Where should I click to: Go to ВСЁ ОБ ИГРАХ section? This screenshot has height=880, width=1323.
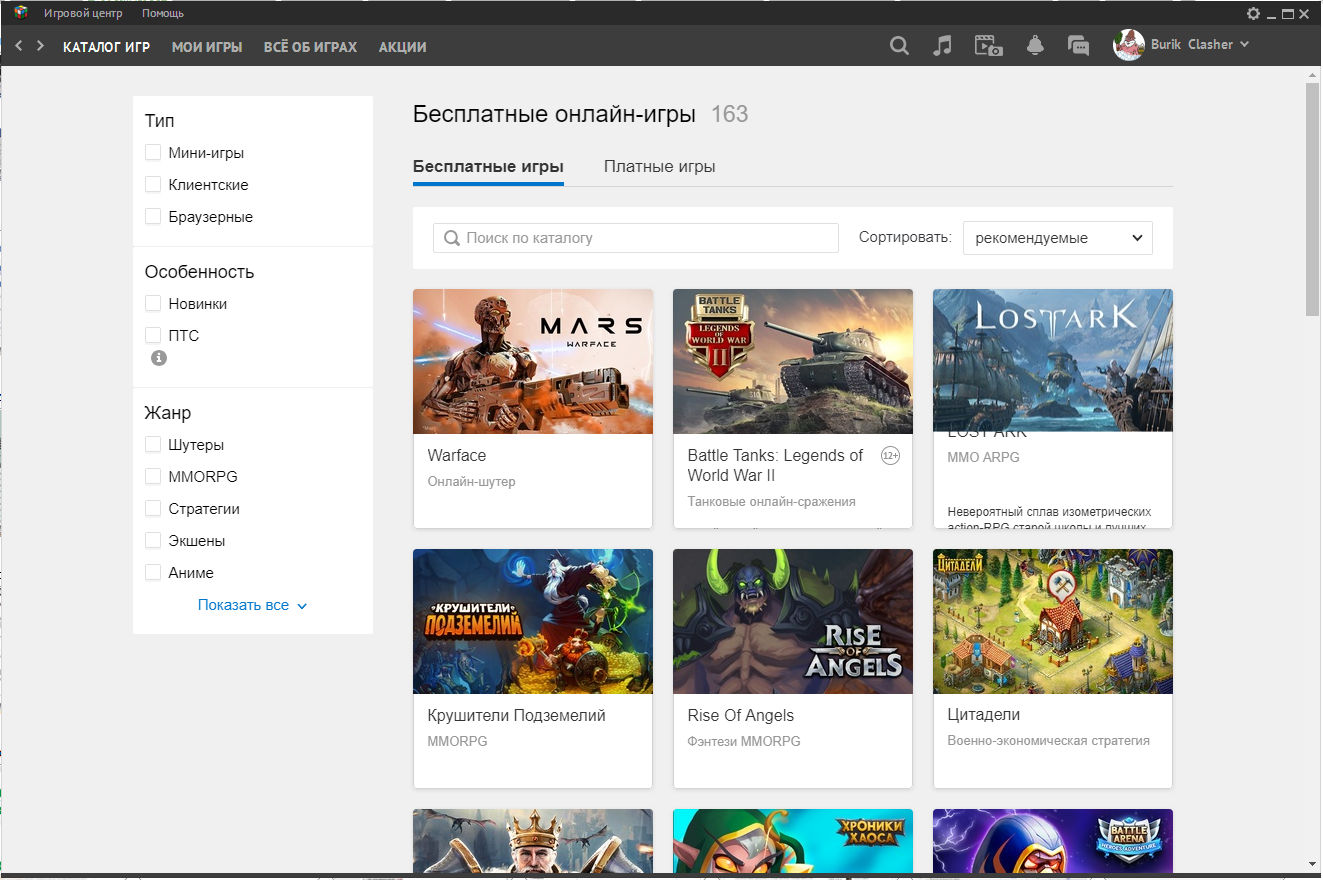310,46
